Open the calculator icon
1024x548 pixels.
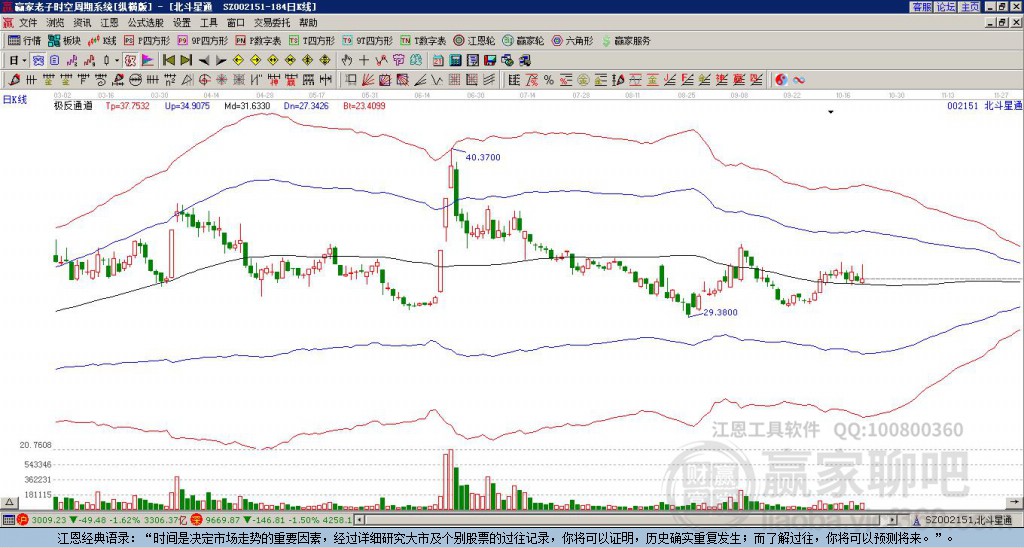(455, 61)
